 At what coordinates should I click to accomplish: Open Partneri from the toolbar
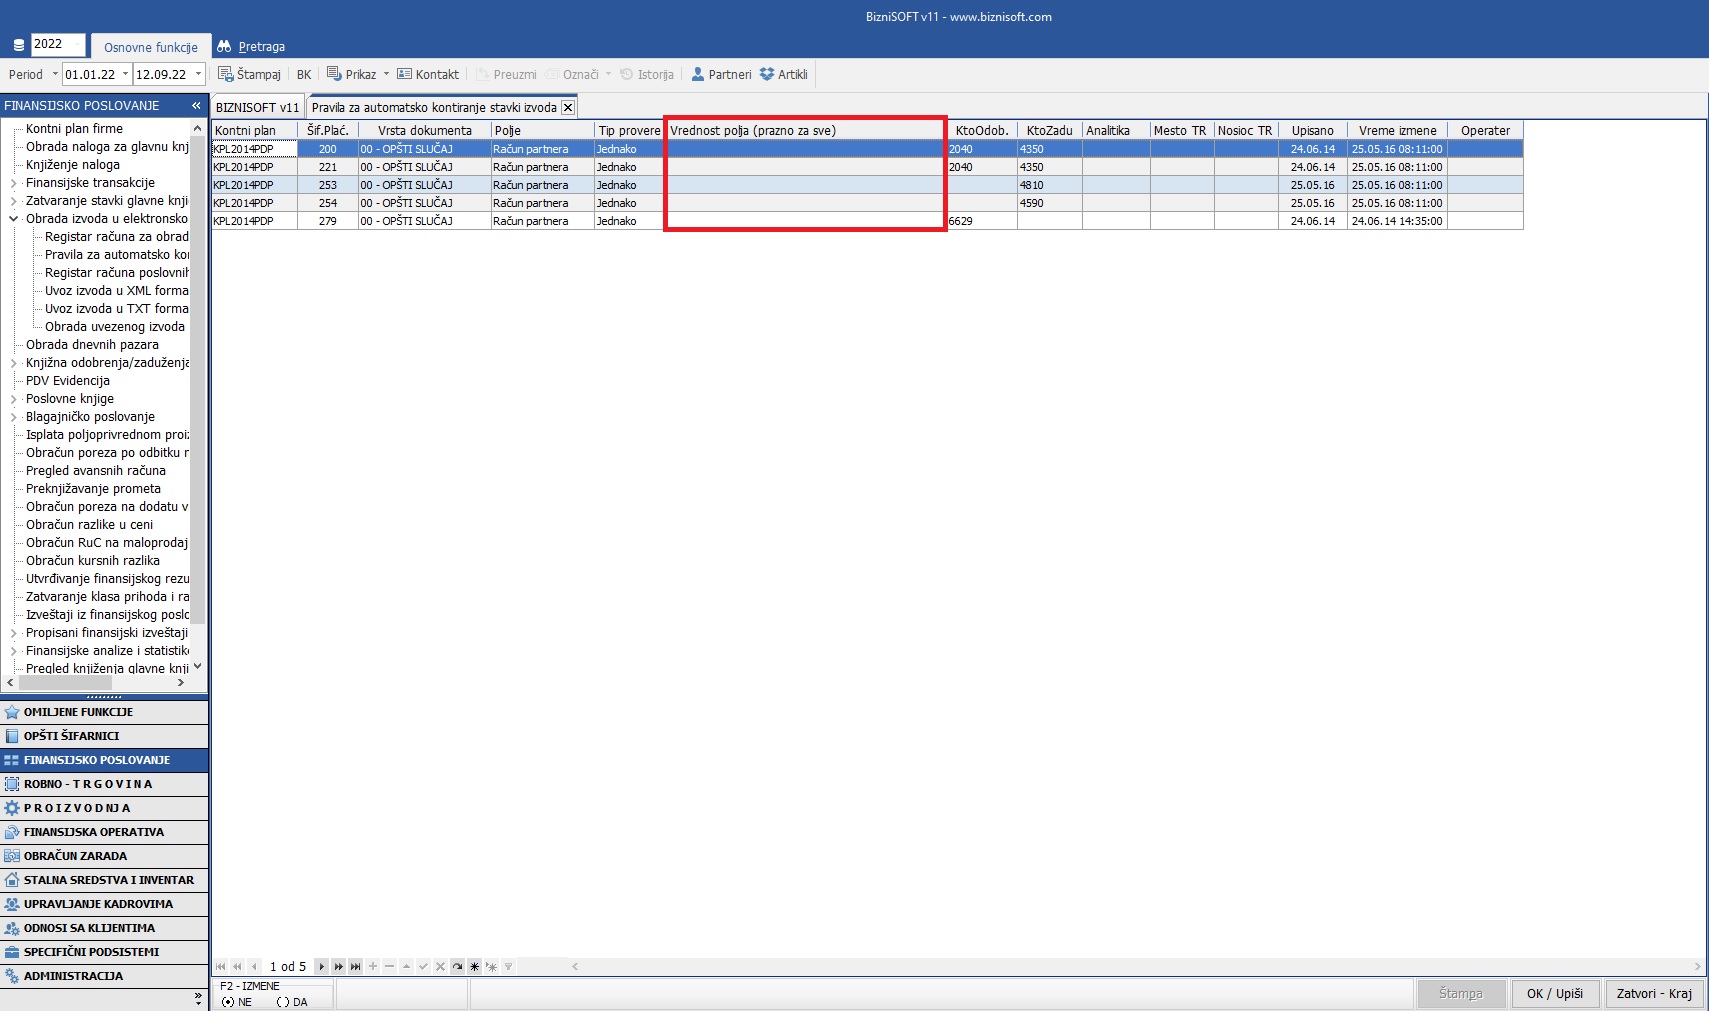point(721,74)
